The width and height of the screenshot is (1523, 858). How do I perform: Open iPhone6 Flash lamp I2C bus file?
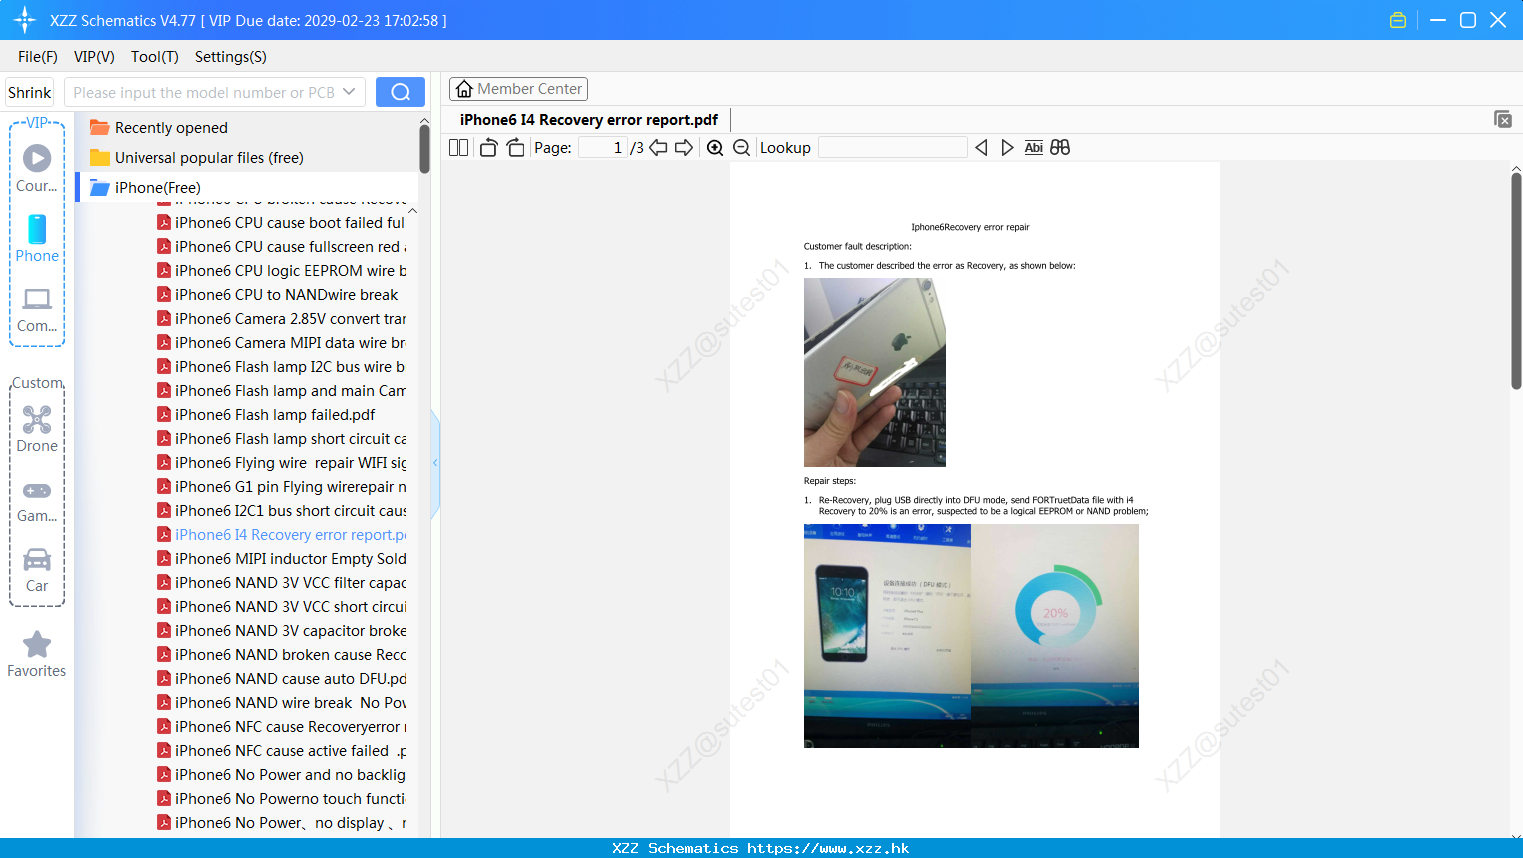pyautogui.click(x=281, y=366)
